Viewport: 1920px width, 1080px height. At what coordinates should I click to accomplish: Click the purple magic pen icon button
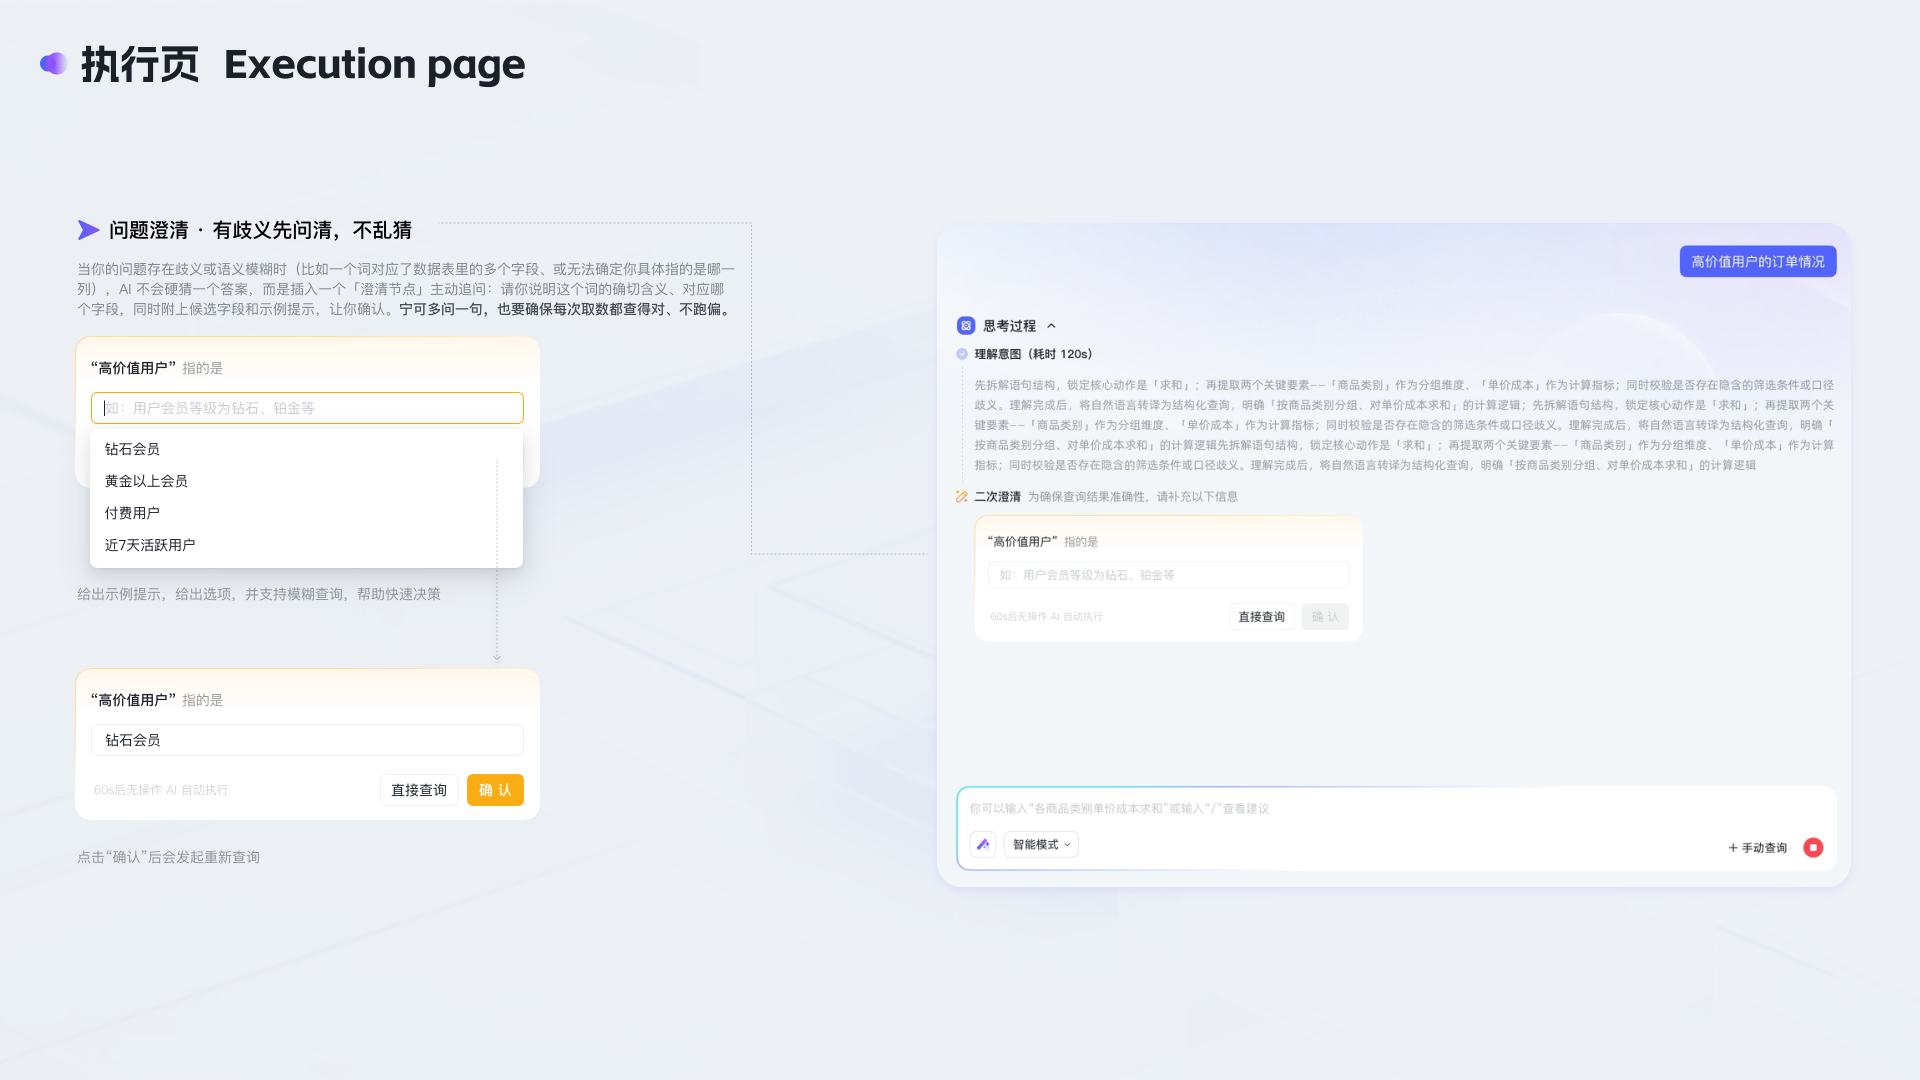(x=983, y=845)
